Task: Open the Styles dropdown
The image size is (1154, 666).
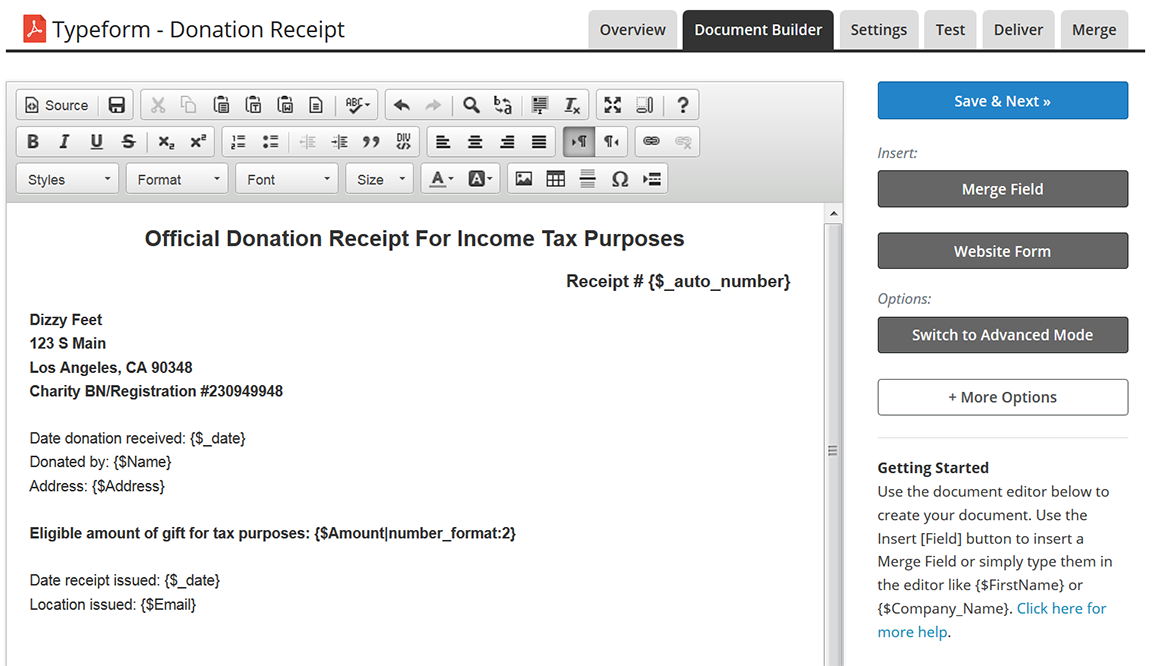Action: pyautogui.click(x=68, y=179)
